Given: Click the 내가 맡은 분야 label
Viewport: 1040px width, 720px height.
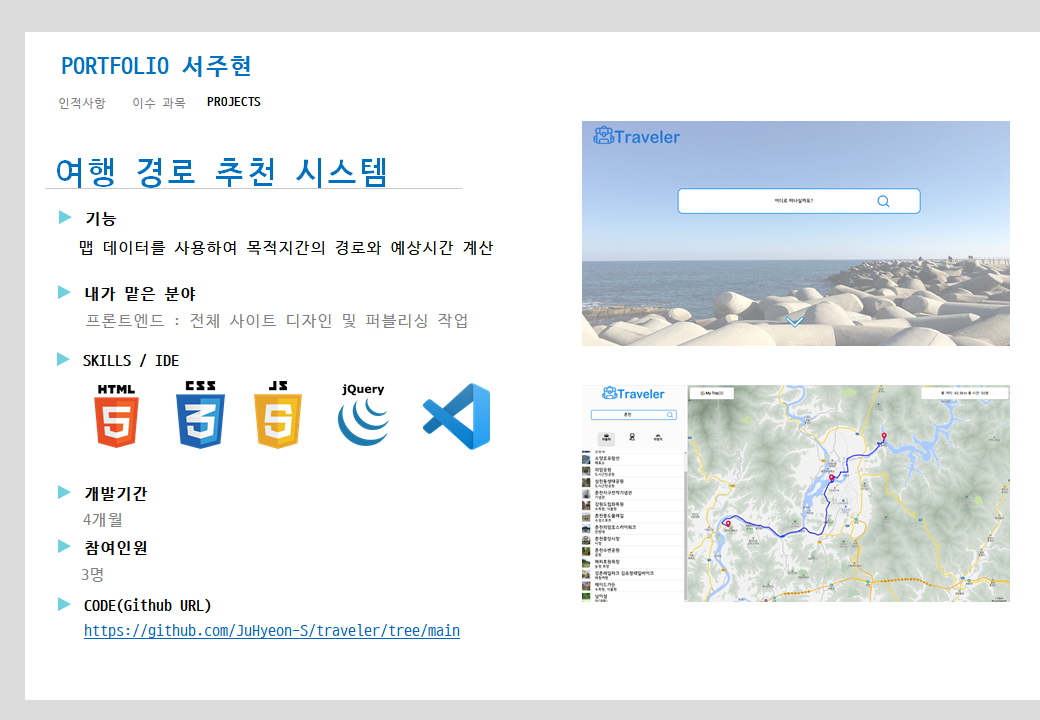Looking at the screenshot, I should [140, 293].
